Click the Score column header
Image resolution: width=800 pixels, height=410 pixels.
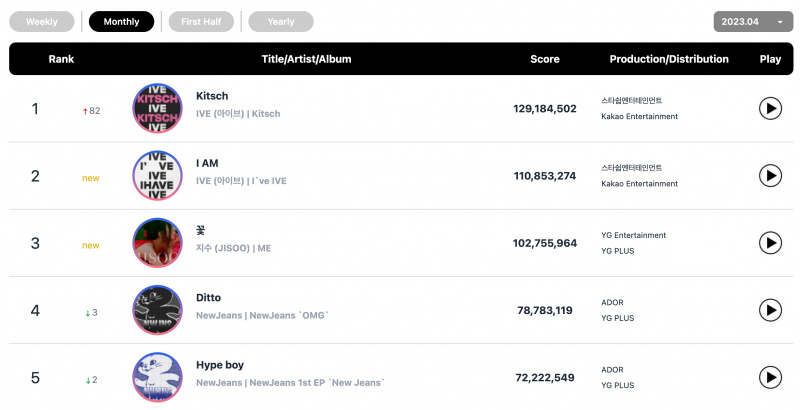click(544, 59)
